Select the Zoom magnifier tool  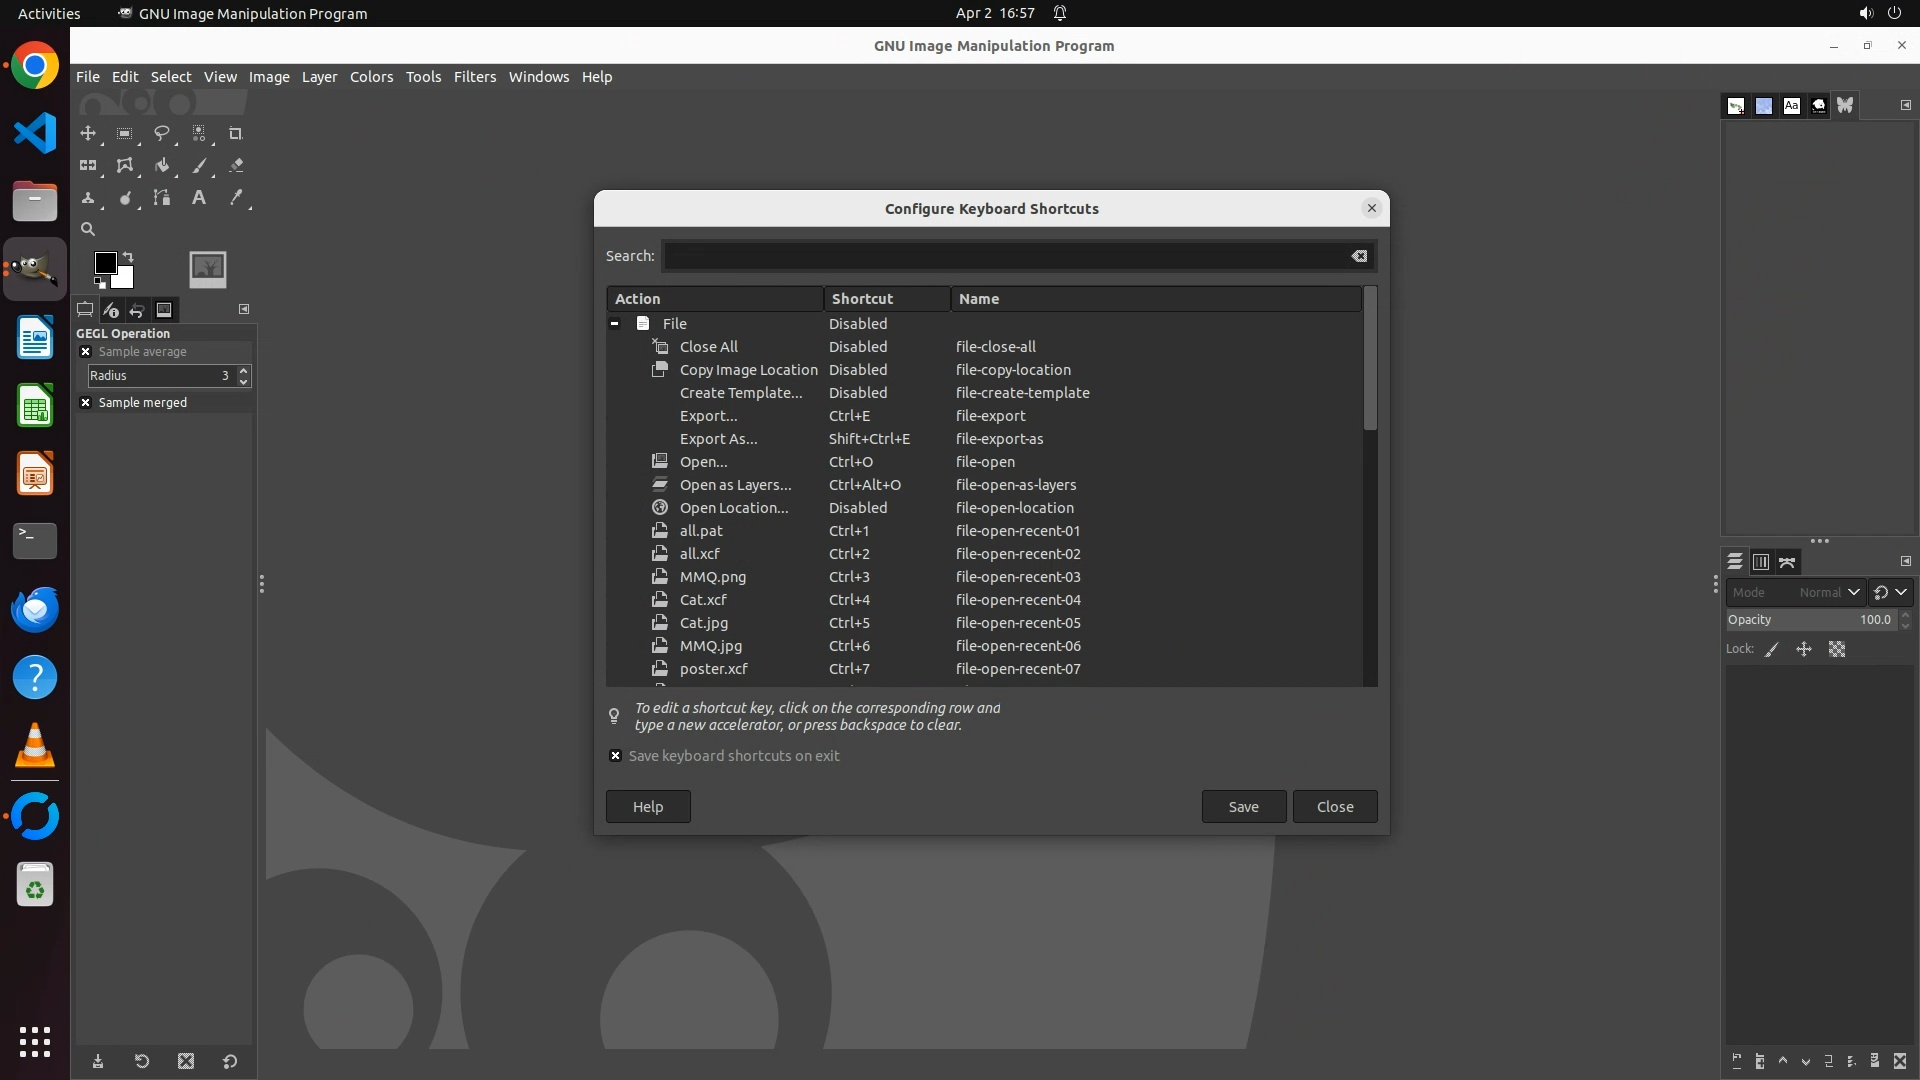(88, 229)
